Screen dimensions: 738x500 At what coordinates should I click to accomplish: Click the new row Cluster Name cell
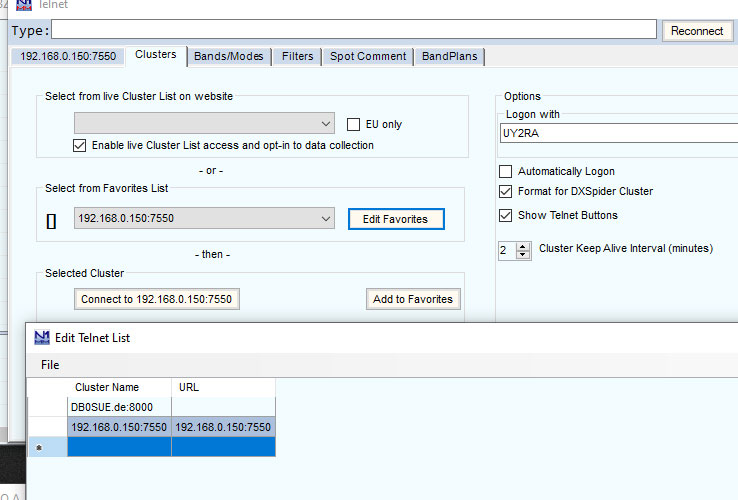(x=120, y=447)
